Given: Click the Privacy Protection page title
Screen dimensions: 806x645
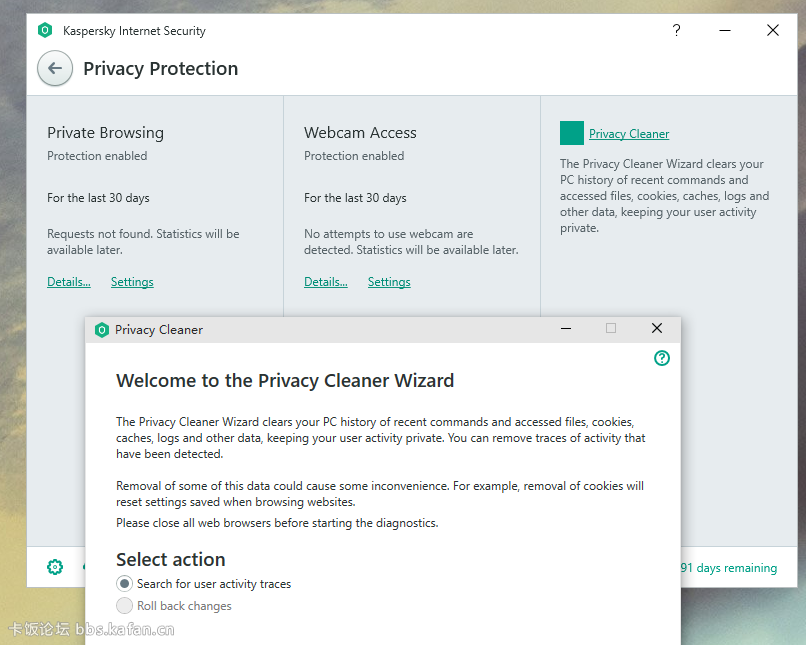Looking at the screenshot, I should point(160,69).
